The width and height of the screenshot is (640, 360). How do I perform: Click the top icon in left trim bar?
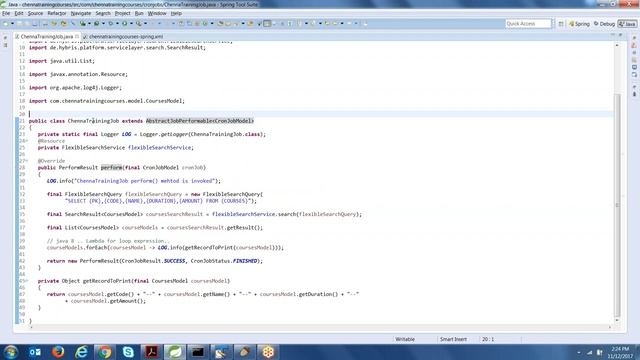5,38
